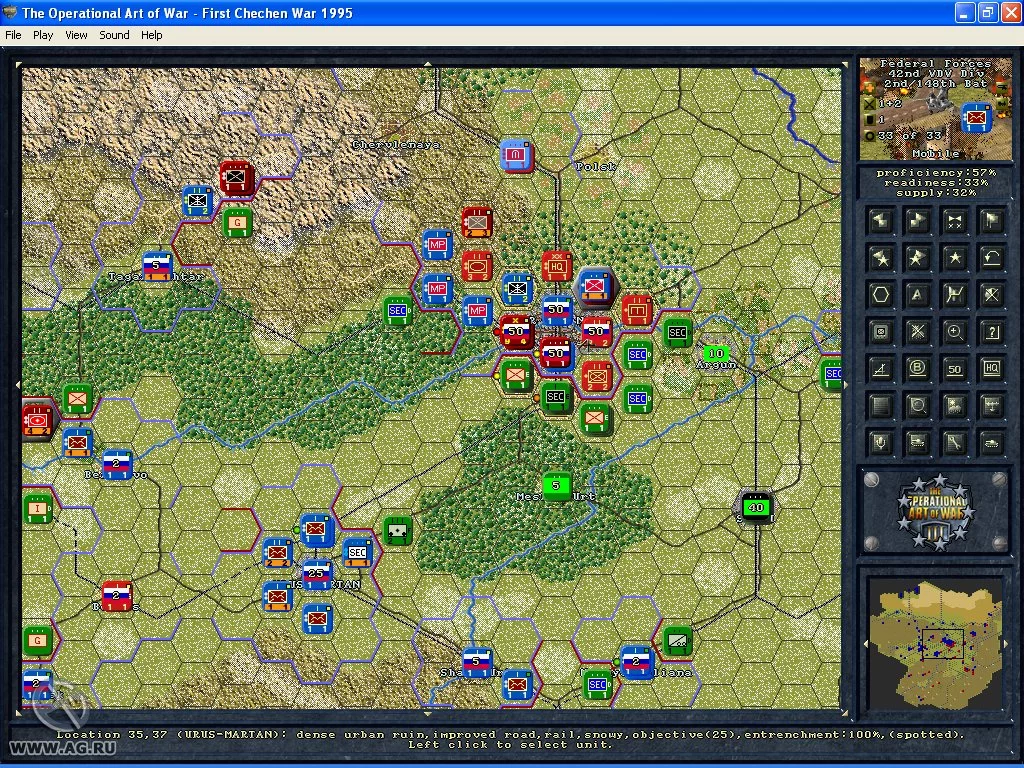Click the underlined angle icon button
Screen dimensions: 1024x768
coord(880,369)
